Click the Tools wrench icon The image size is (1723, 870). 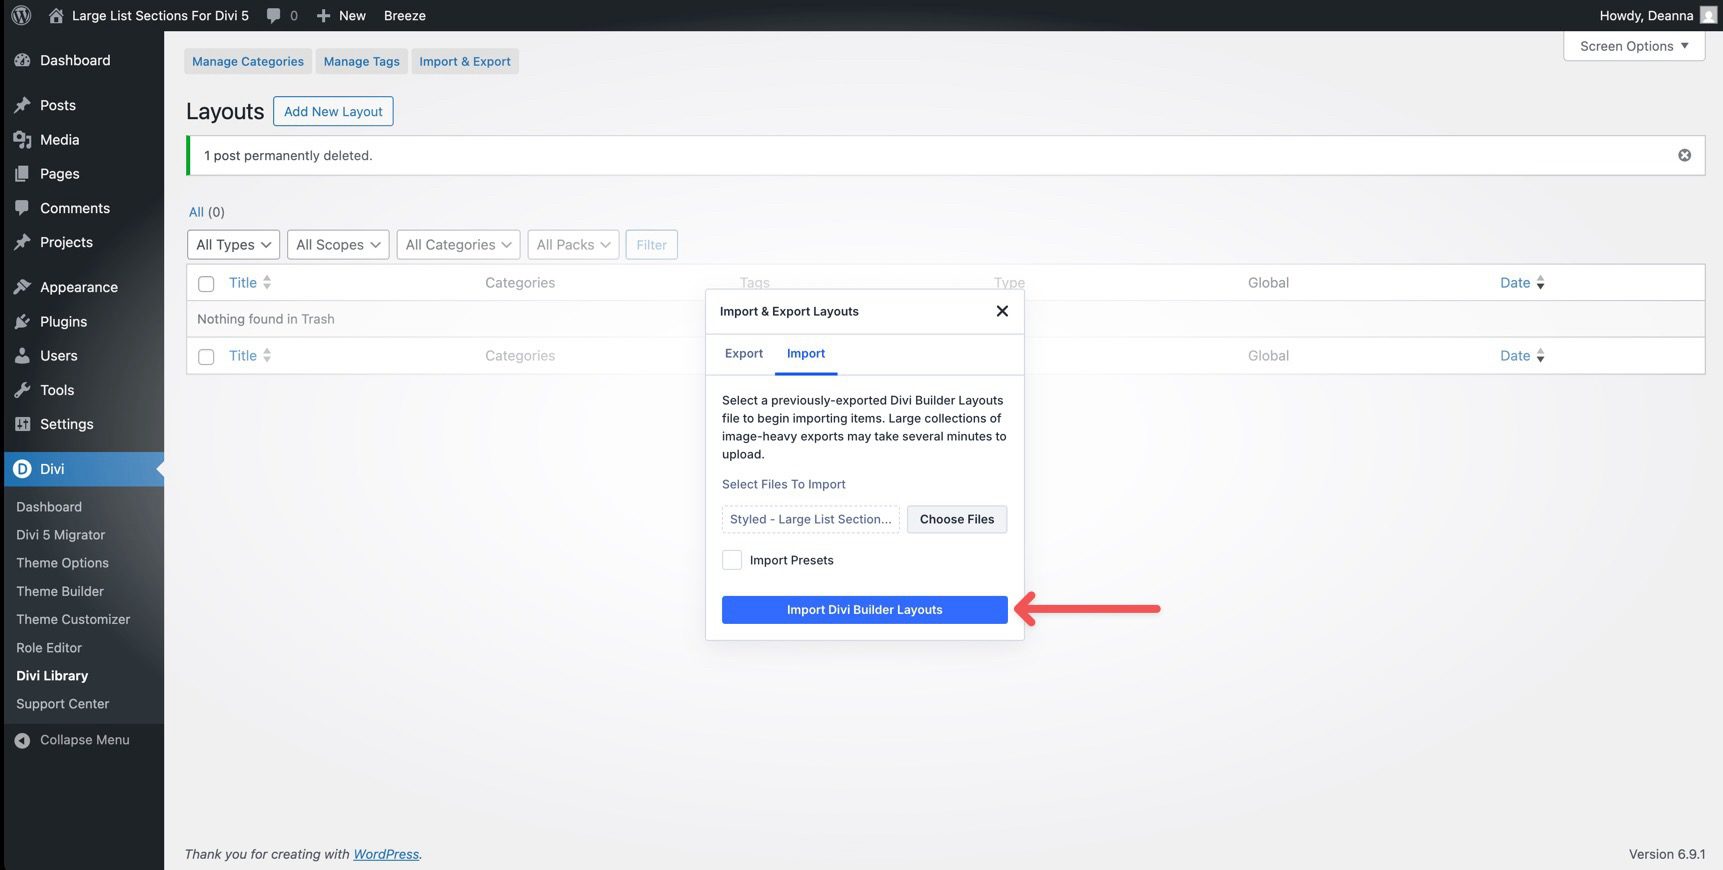click(22, 390)
